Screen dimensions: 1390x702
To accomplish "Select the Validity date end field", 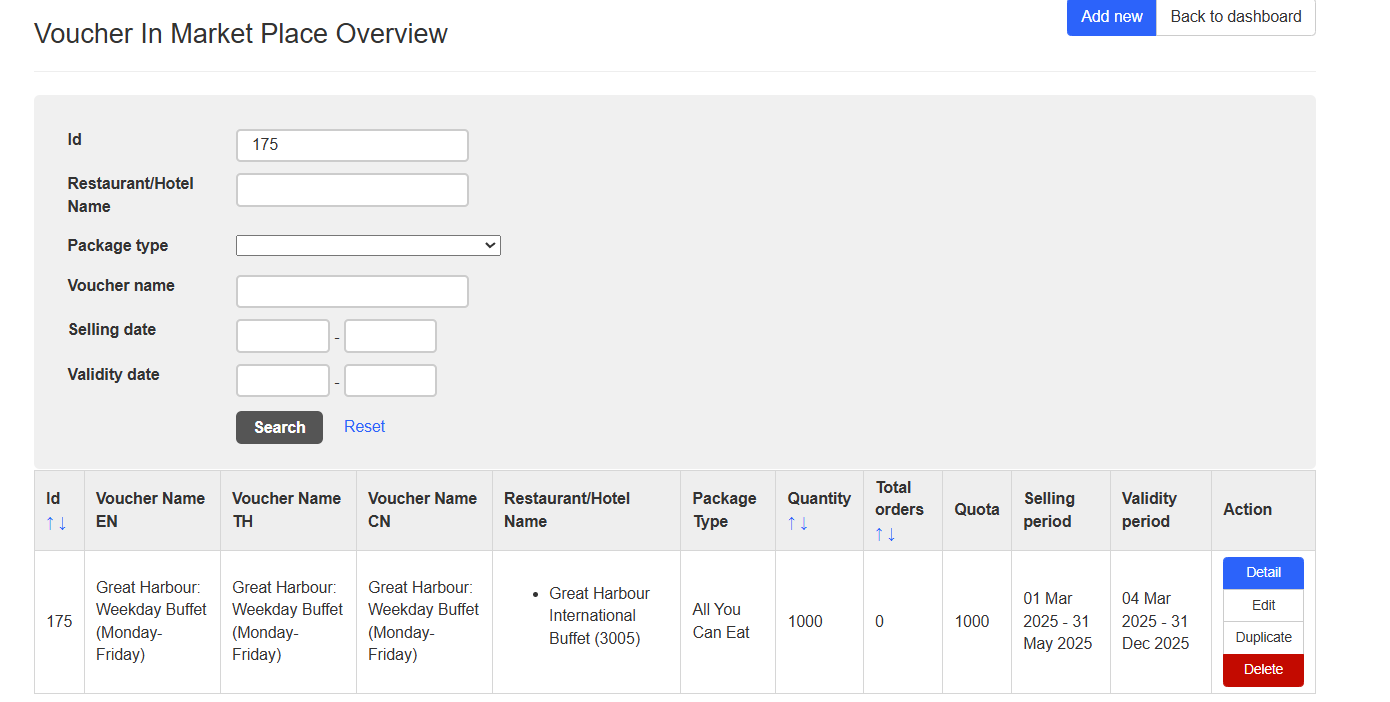I will point(390,381).
